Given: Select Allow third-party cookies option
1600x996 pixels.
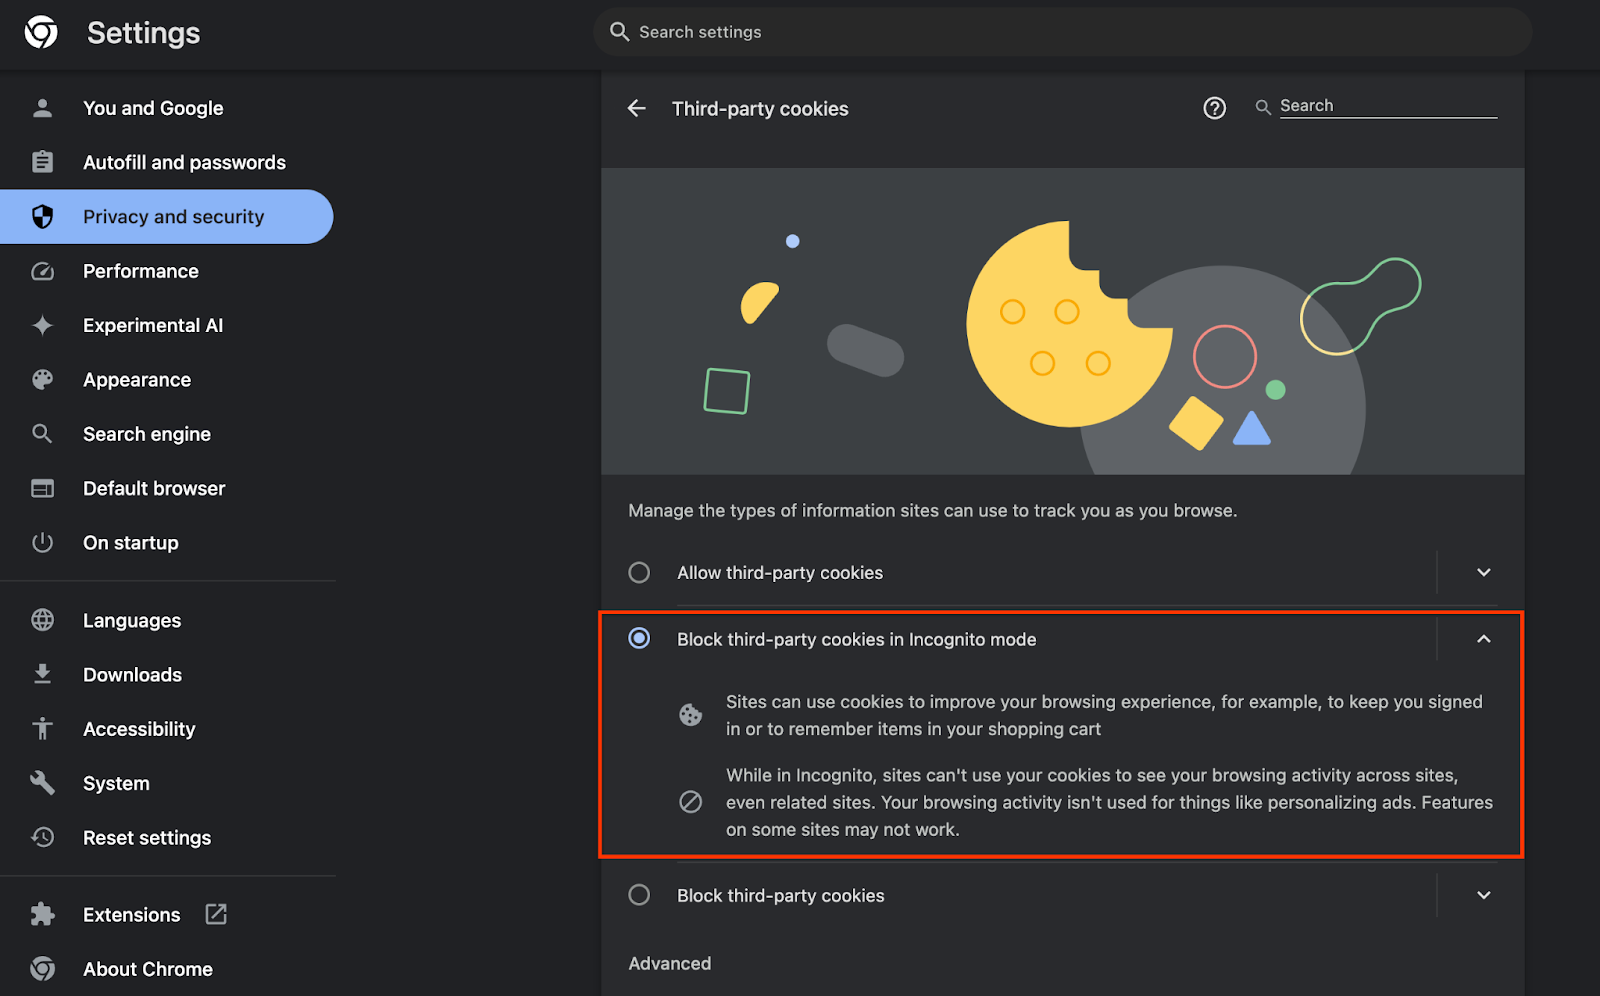Looking at the screenshot, I should coord(639,572).
